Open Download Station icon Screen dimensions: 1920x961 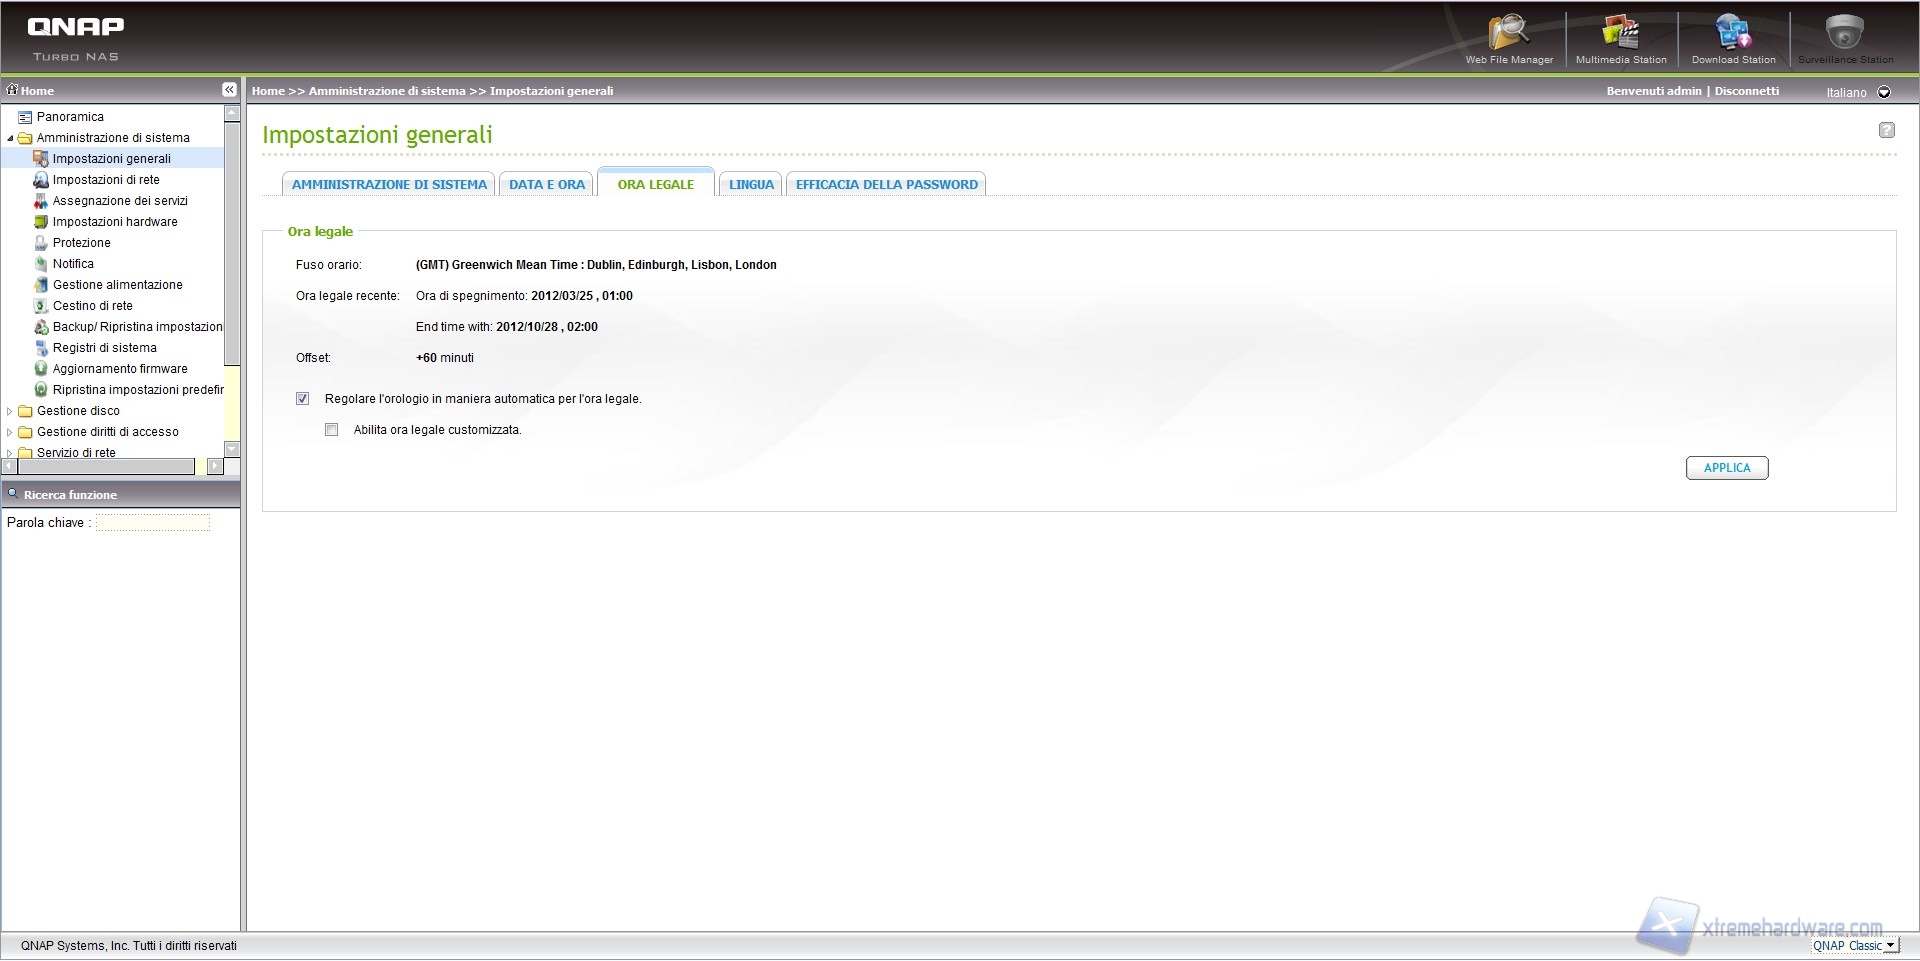tap(1733, 33)
